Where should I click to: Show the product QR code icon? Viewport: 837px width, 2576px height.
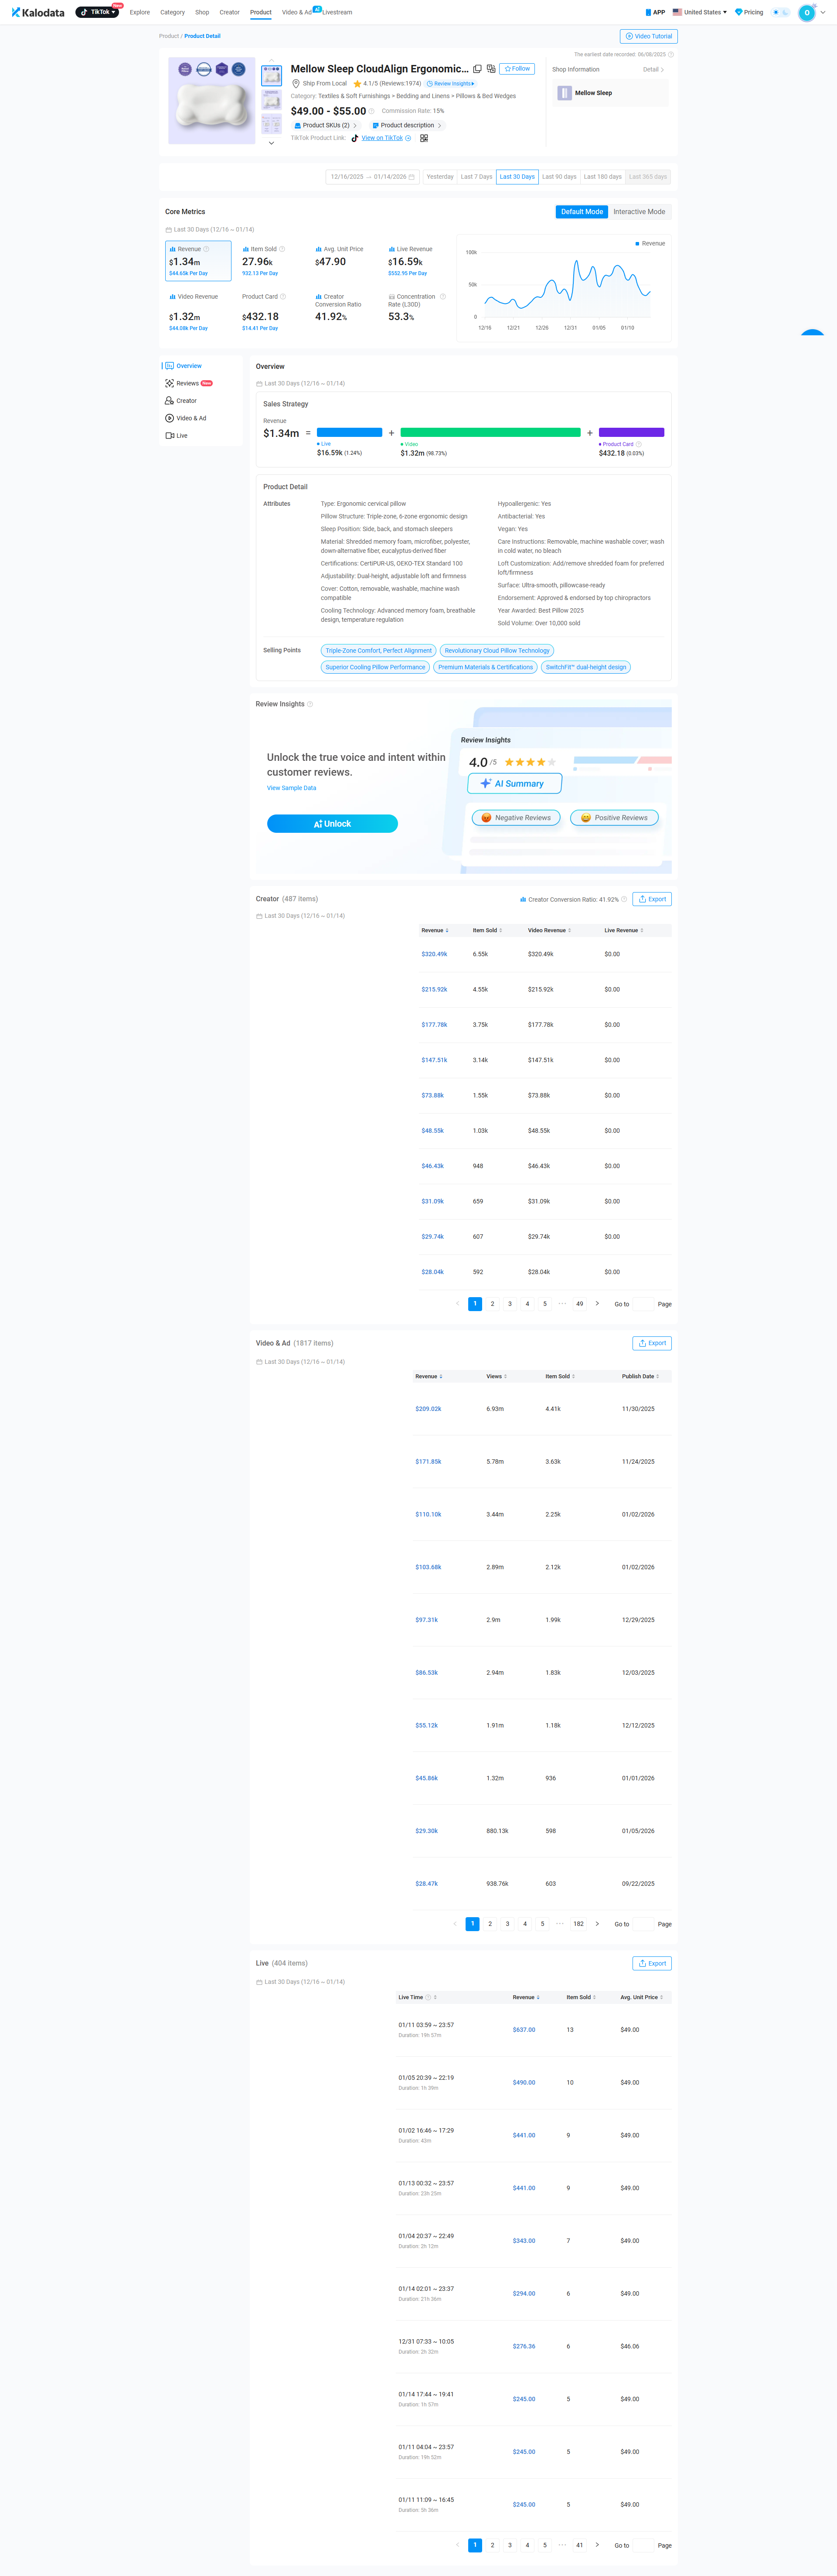(x=424, y=138)
